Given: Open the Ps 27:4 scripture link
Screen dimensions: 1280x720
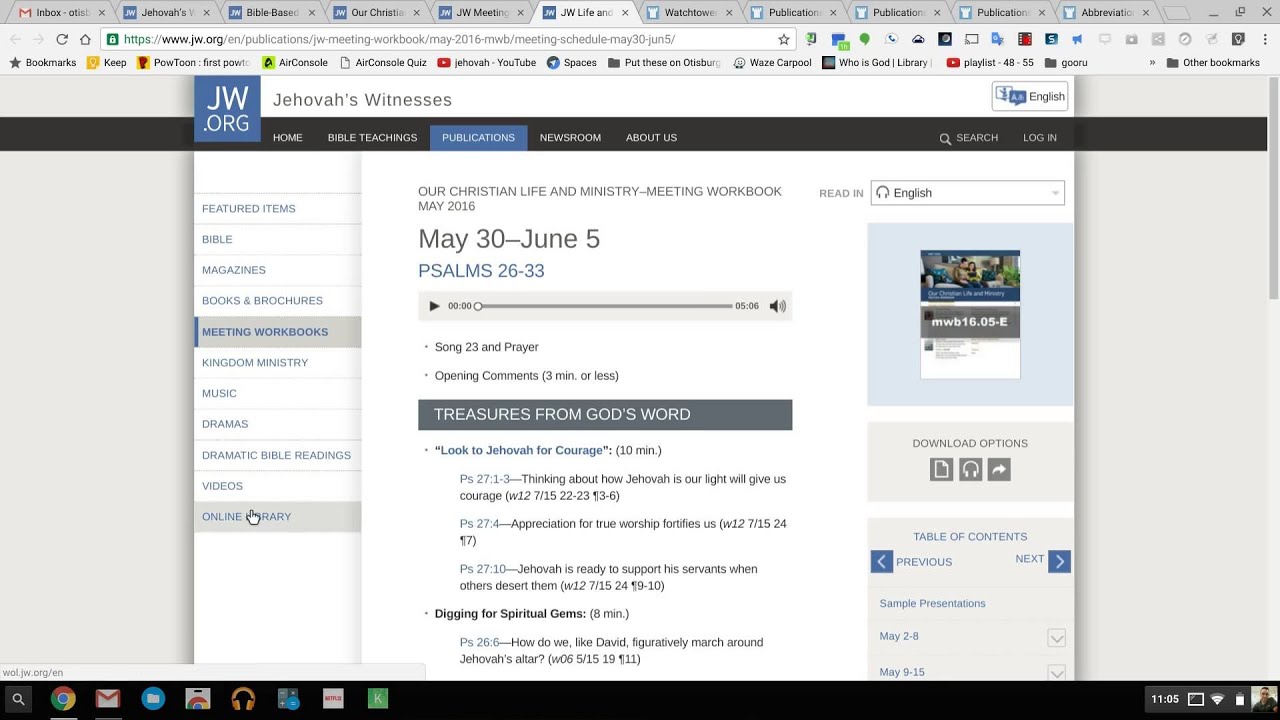Looking at the screenshot, I should (479, 524).
